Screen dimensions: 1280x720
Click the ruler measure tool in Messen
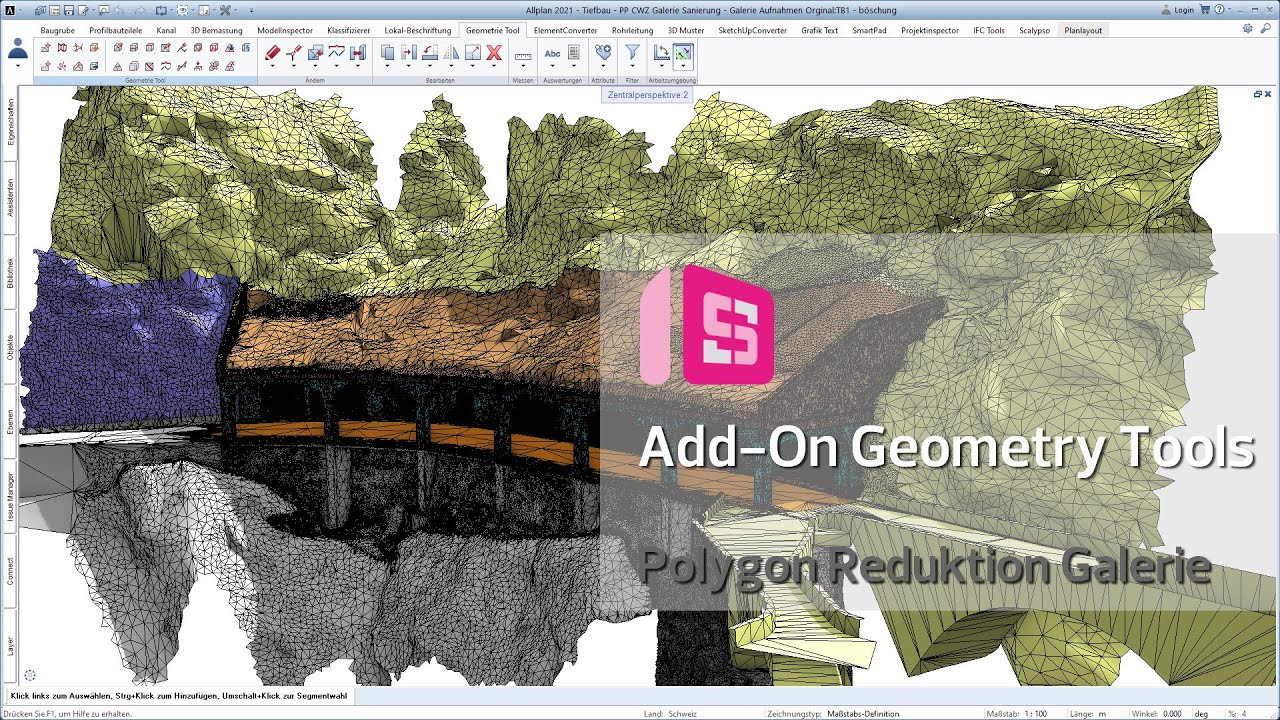[523, 56]
